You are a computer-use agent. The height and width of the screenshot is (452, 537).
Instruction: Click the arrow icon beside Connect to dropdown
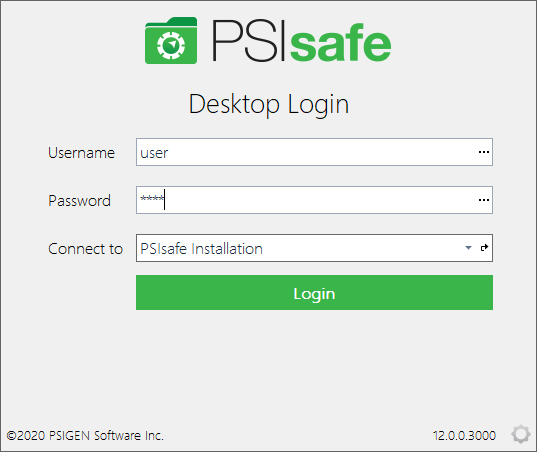pyautogui.click(x=484, y=248)
